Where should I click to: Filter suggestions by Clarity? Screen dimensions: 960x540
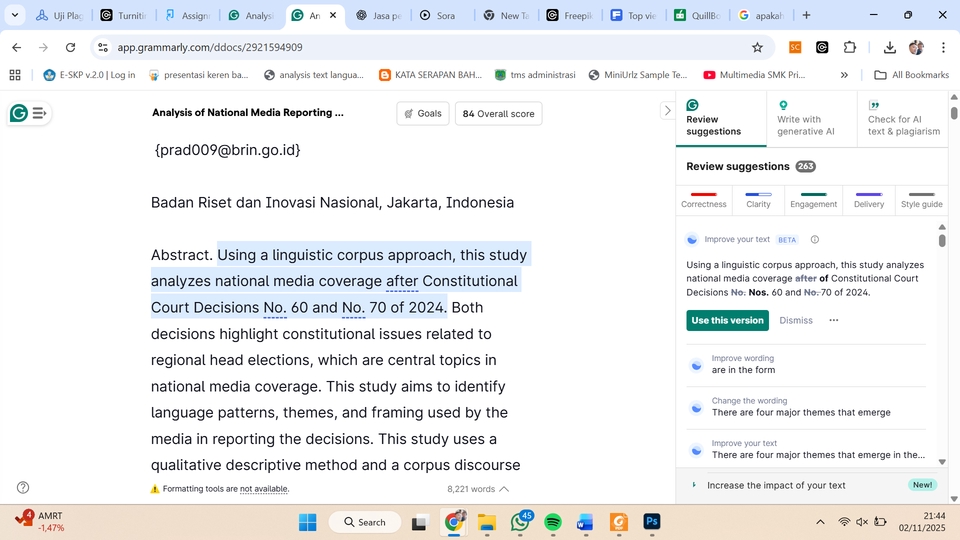point(758,199)
